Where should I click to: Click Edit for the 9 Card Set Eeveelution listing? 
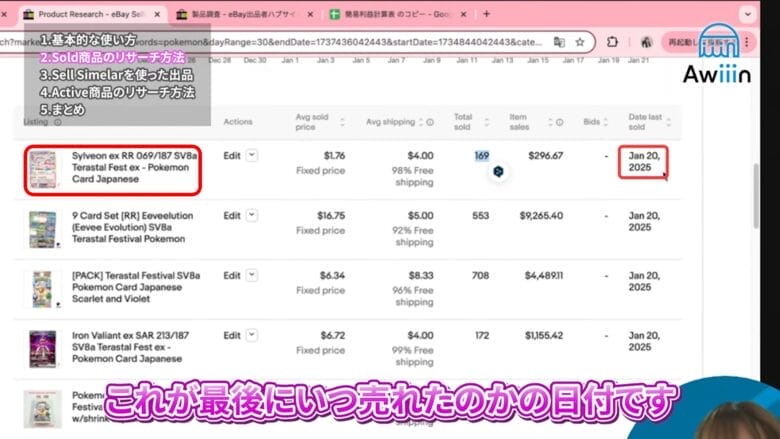click(232, 216)
